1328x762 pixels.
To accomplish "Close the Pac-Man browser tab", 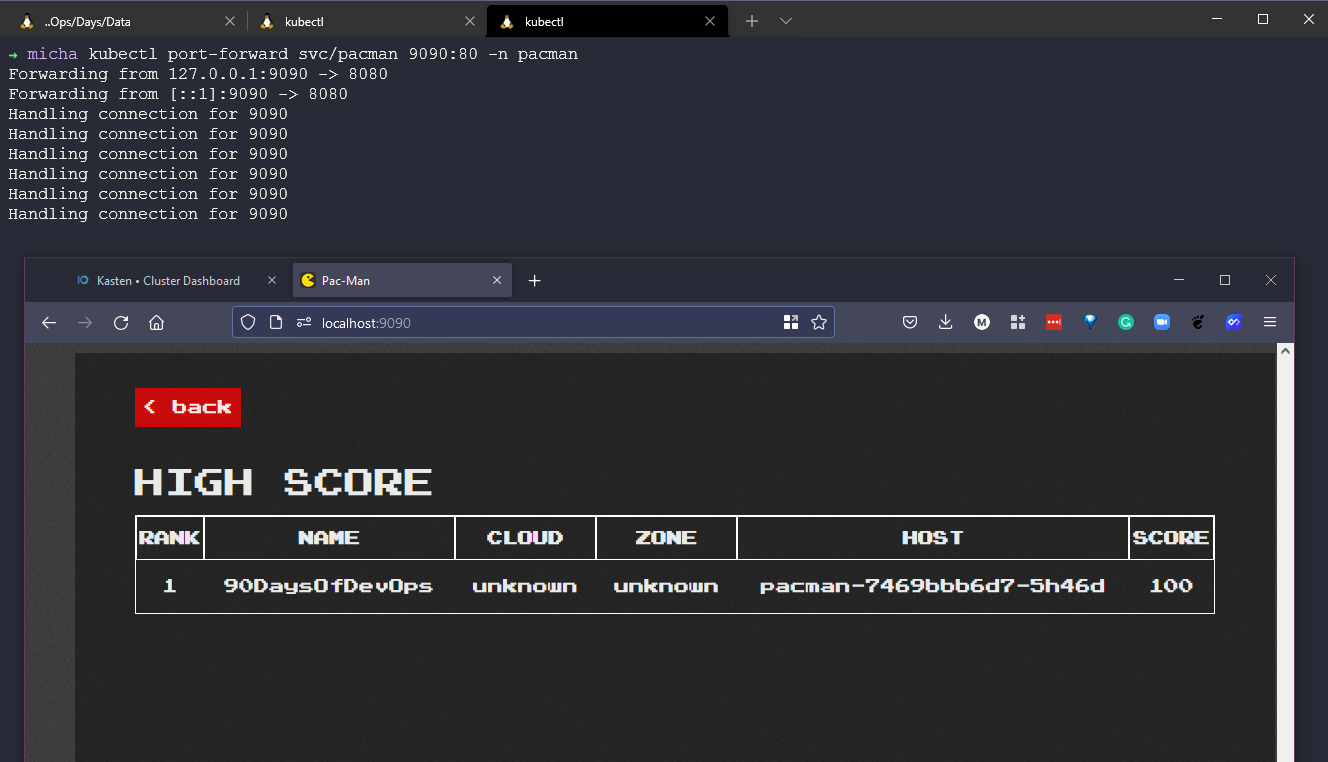I will click(x=497, y=281).
